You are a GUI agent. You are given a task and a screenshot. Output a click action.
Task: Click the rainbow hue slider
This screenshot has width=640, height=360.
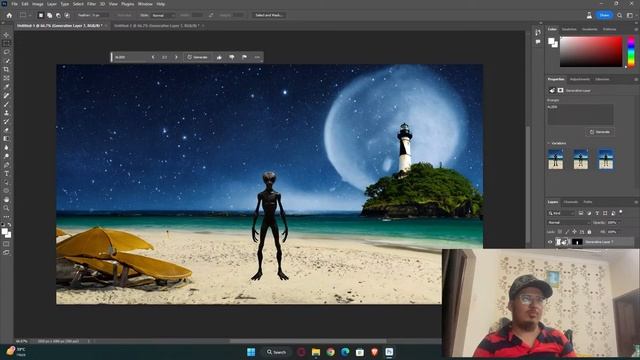click(x=631, y=51)
